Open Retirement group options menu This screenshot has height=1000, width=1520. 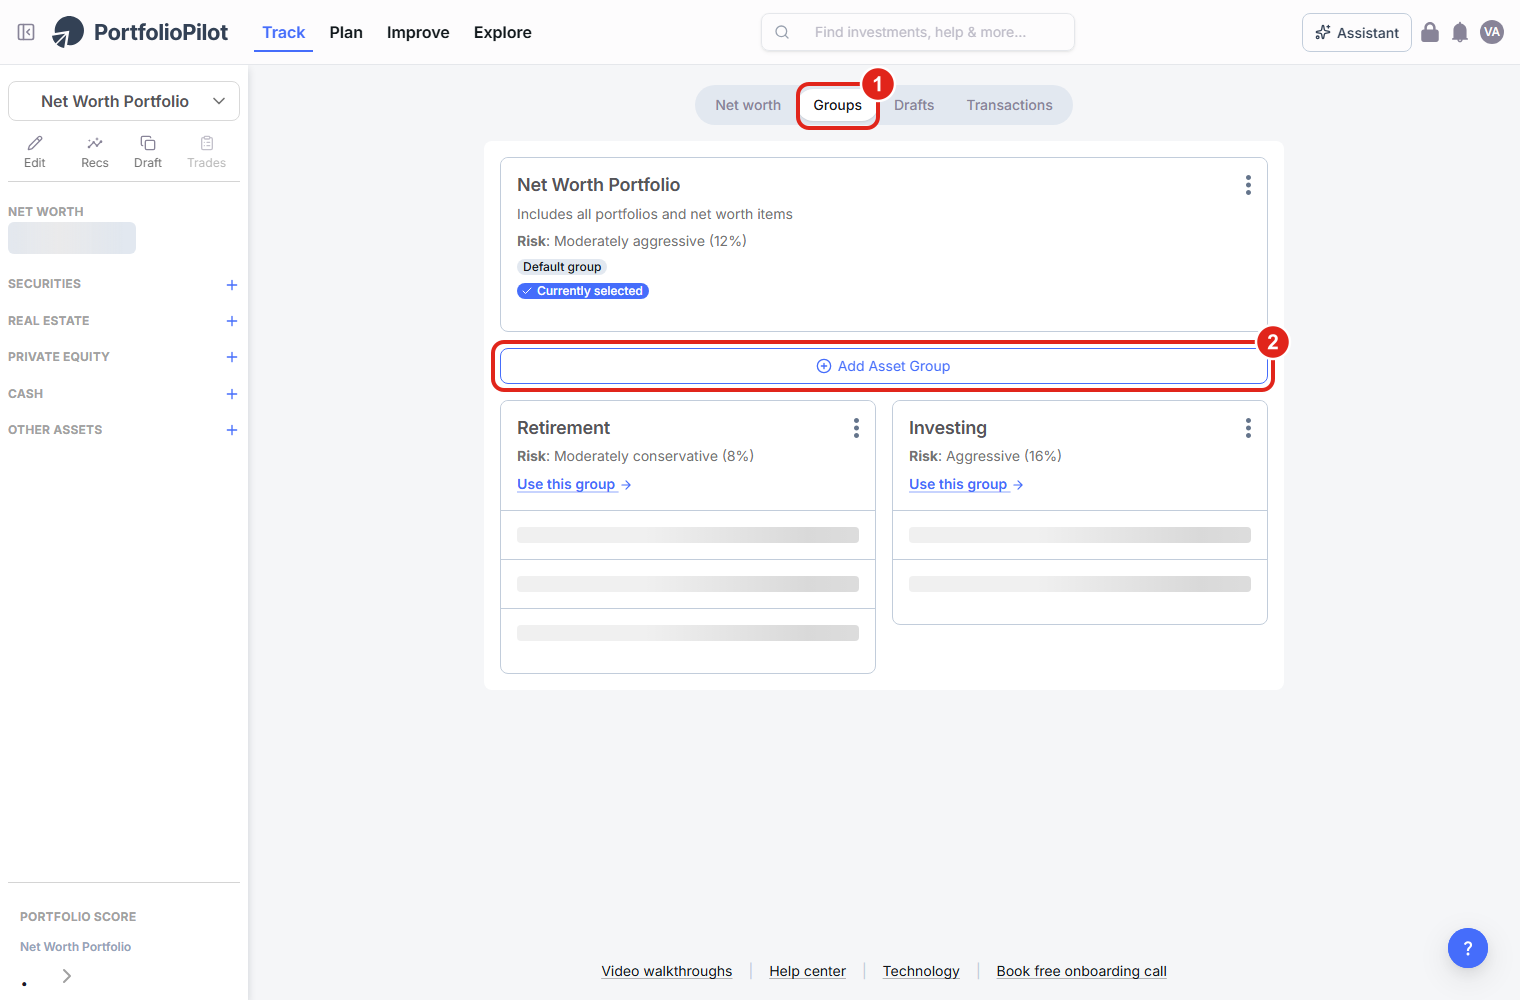(856, 428)
